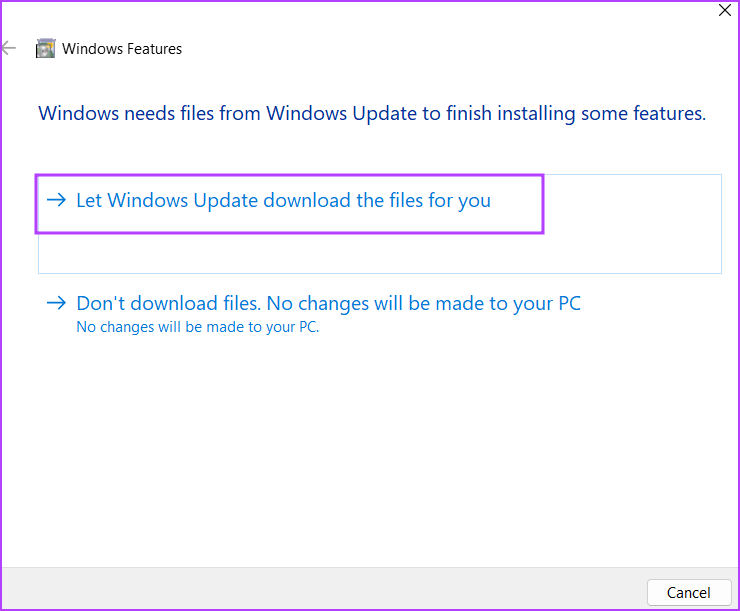Click the No changes will be made subtitle
The image size is (740, 611).
tap(198, 327)
